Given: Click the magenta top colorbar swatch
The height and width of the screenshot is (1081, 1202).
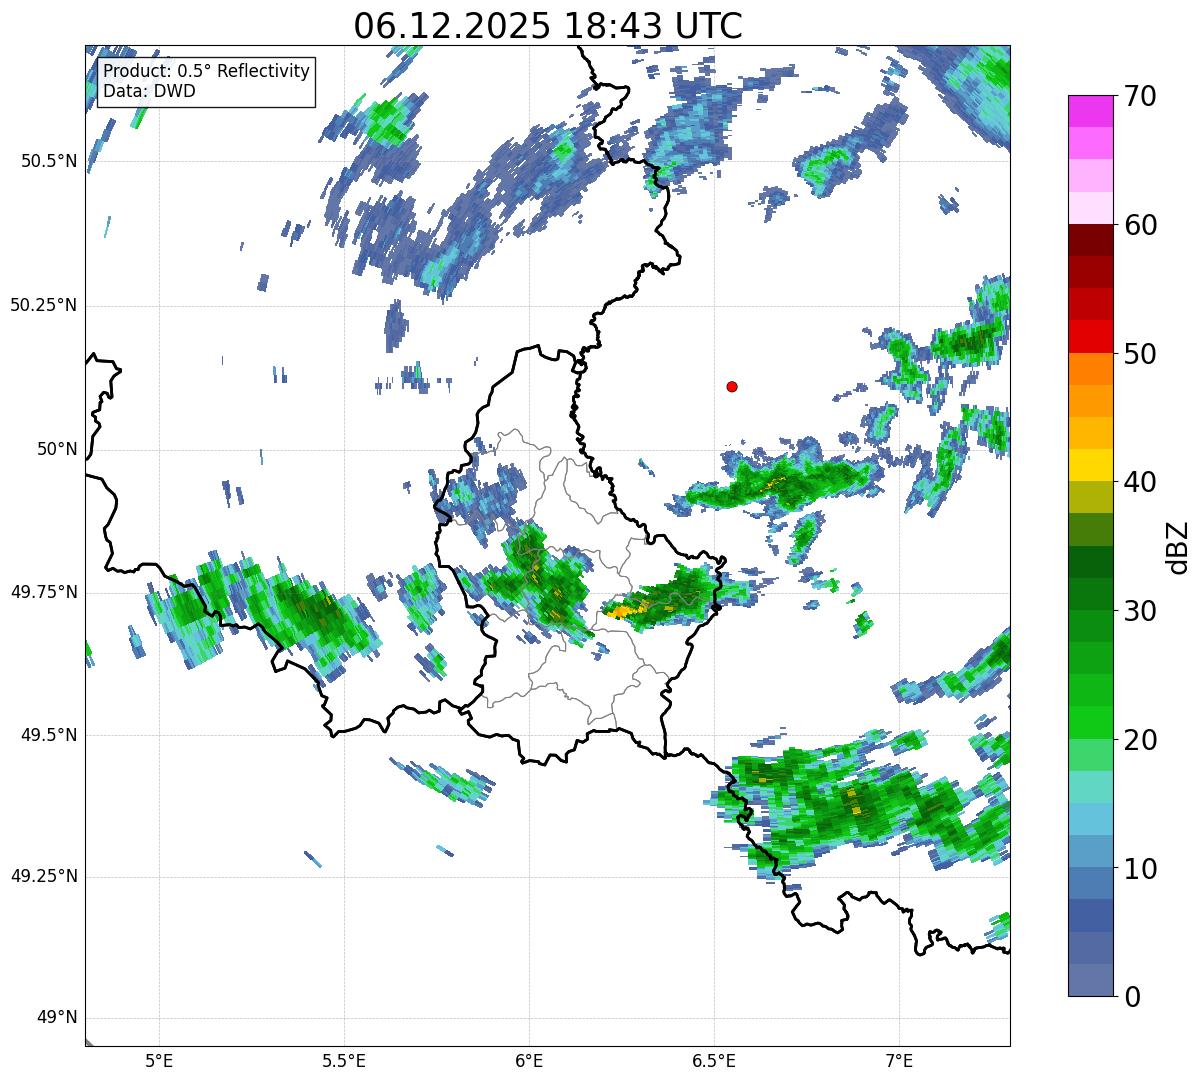Looking at the screenshot, I should 1090,111.
